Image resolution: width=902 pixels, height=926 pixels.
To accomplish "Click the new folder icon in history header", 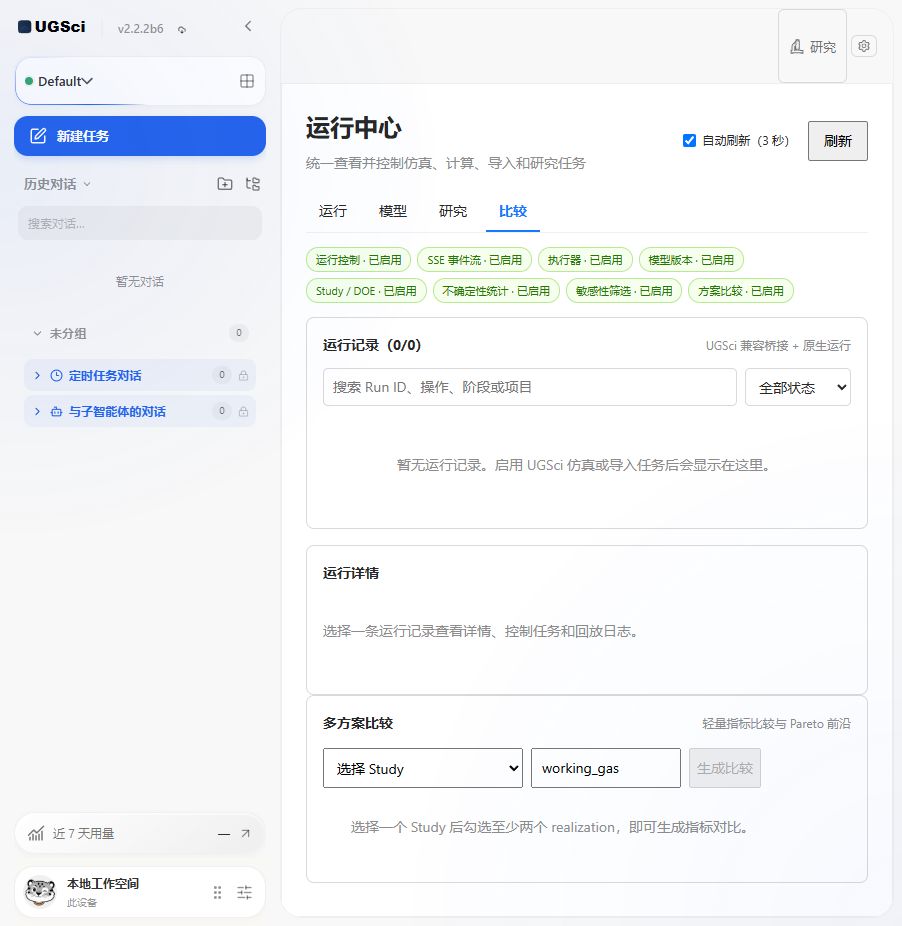I will tap(224, 184).
